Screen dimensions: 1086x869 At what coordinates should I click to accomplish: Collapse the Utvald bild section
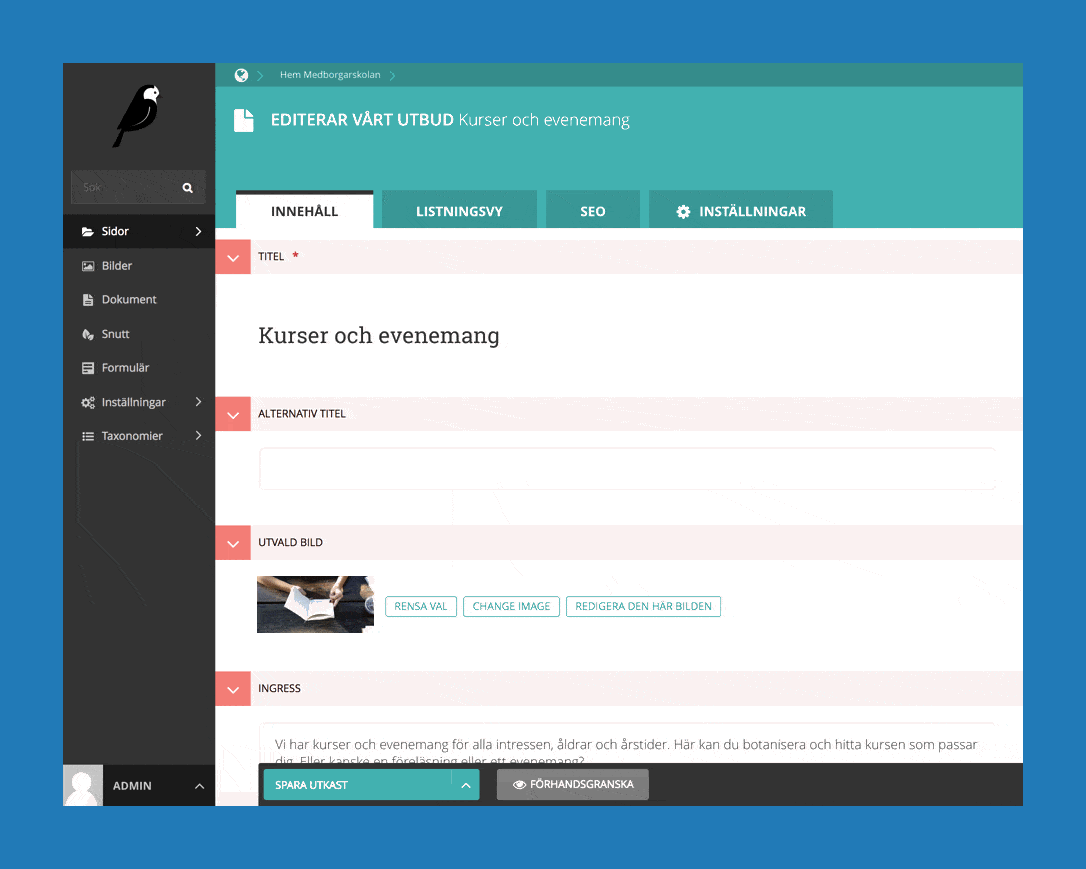[x=233, y=543]
